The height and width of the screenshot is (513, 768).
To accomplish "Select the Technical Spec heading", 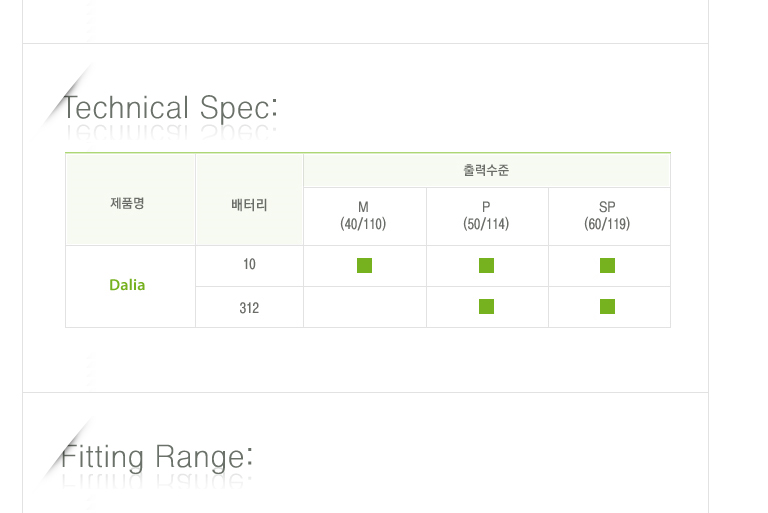I will pyautogui.click(x=170, y=107).
